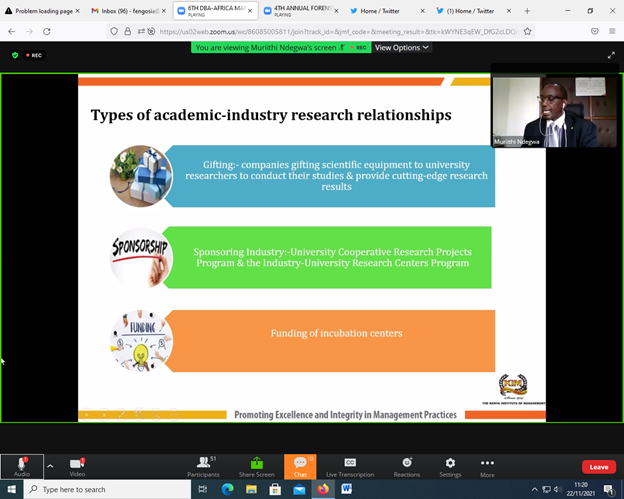Open Zoom Settings gear
624x499 pixels.
(450, 465)
